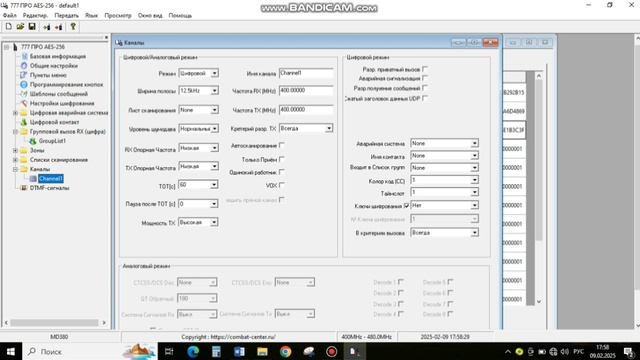Open Word from taskbar
The image size is (640, 360).
click(239, 351)
